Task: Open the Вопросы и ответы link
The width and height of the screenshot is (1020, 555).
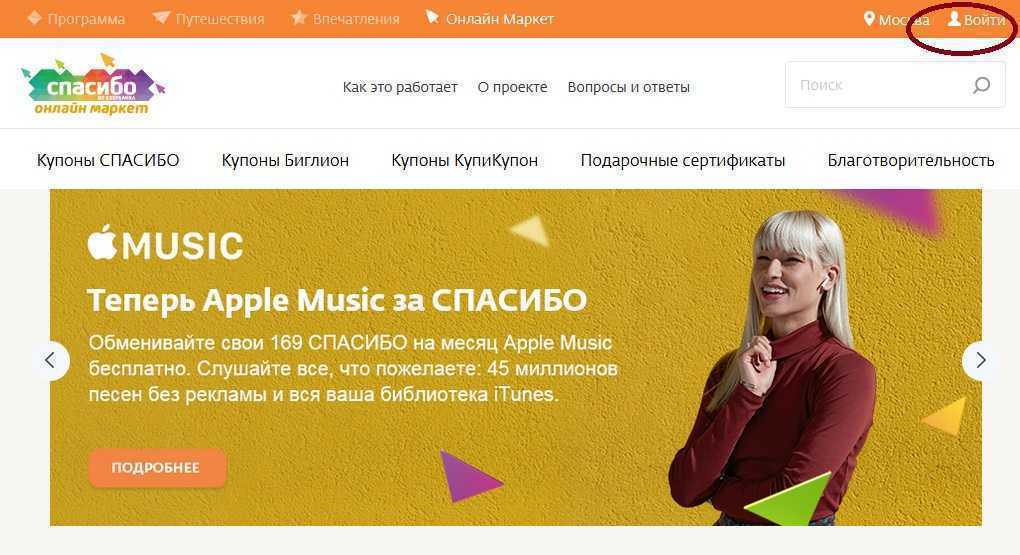Action: [x=628, y=87]
